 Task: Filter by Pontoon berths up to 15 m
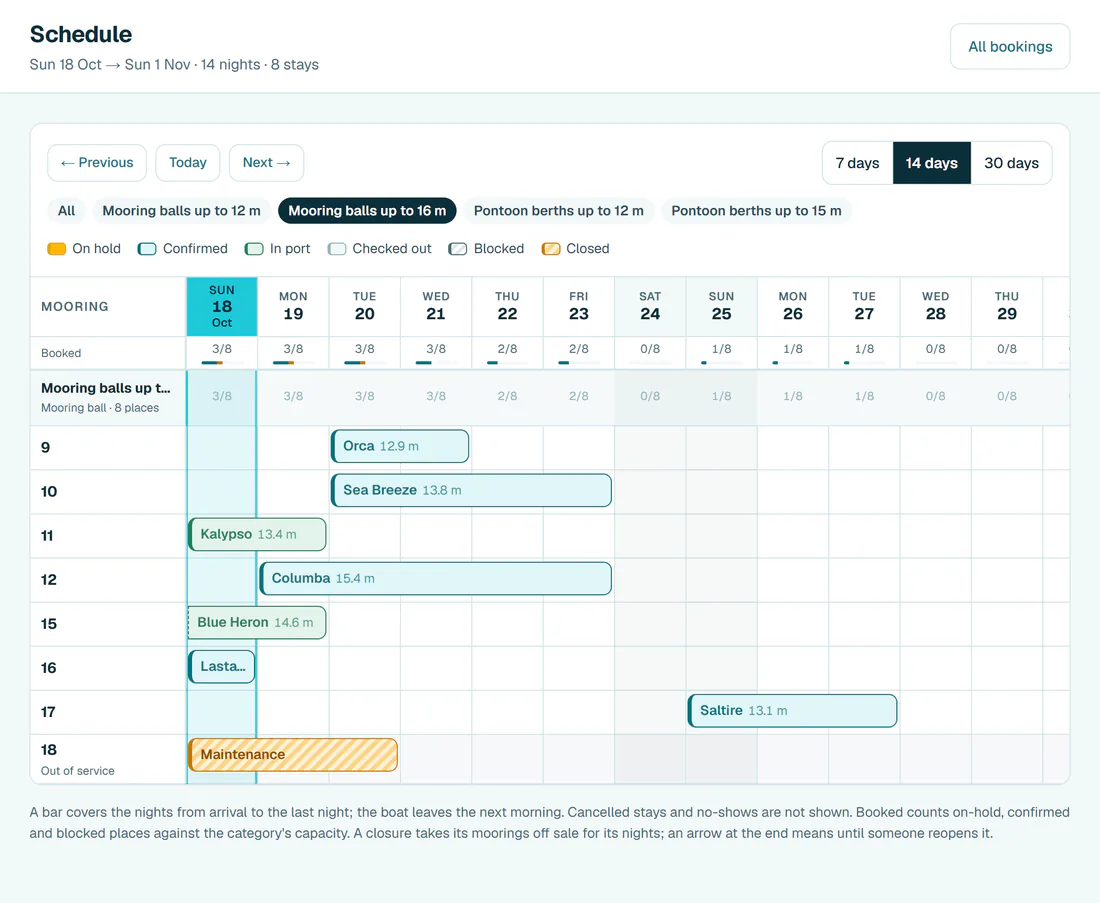(x=756, y=210)
